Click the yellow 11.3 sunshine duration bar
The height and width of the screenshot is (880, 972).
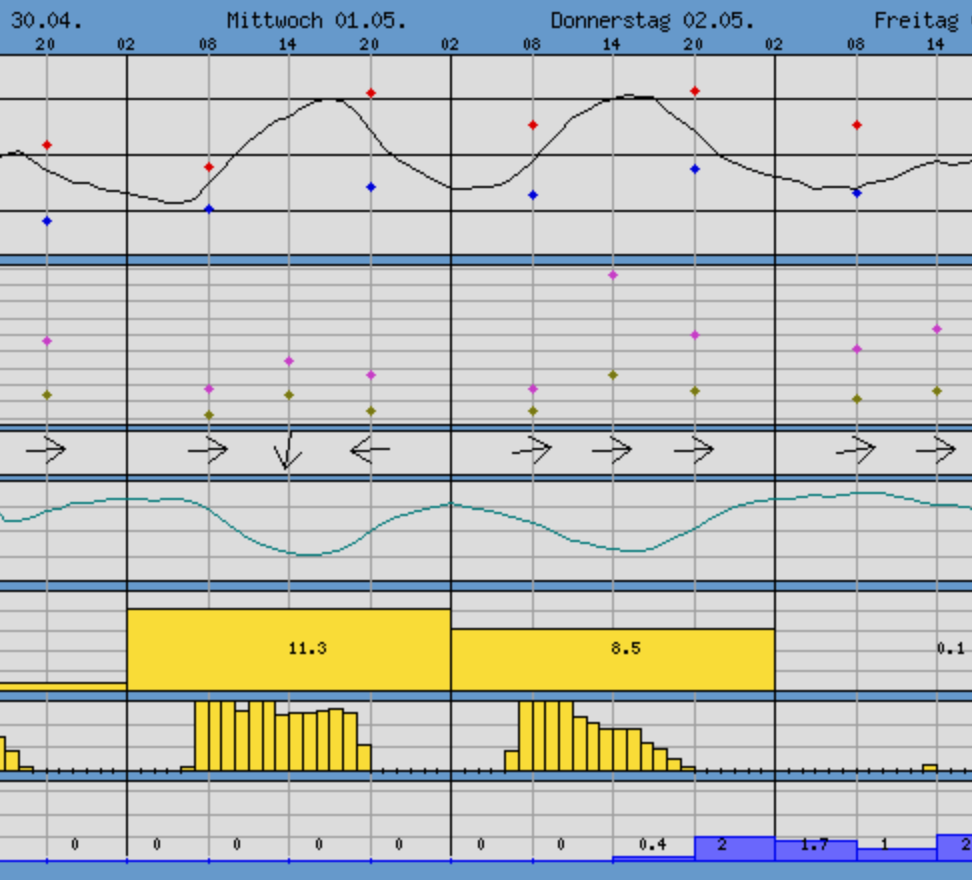point(289,649)
